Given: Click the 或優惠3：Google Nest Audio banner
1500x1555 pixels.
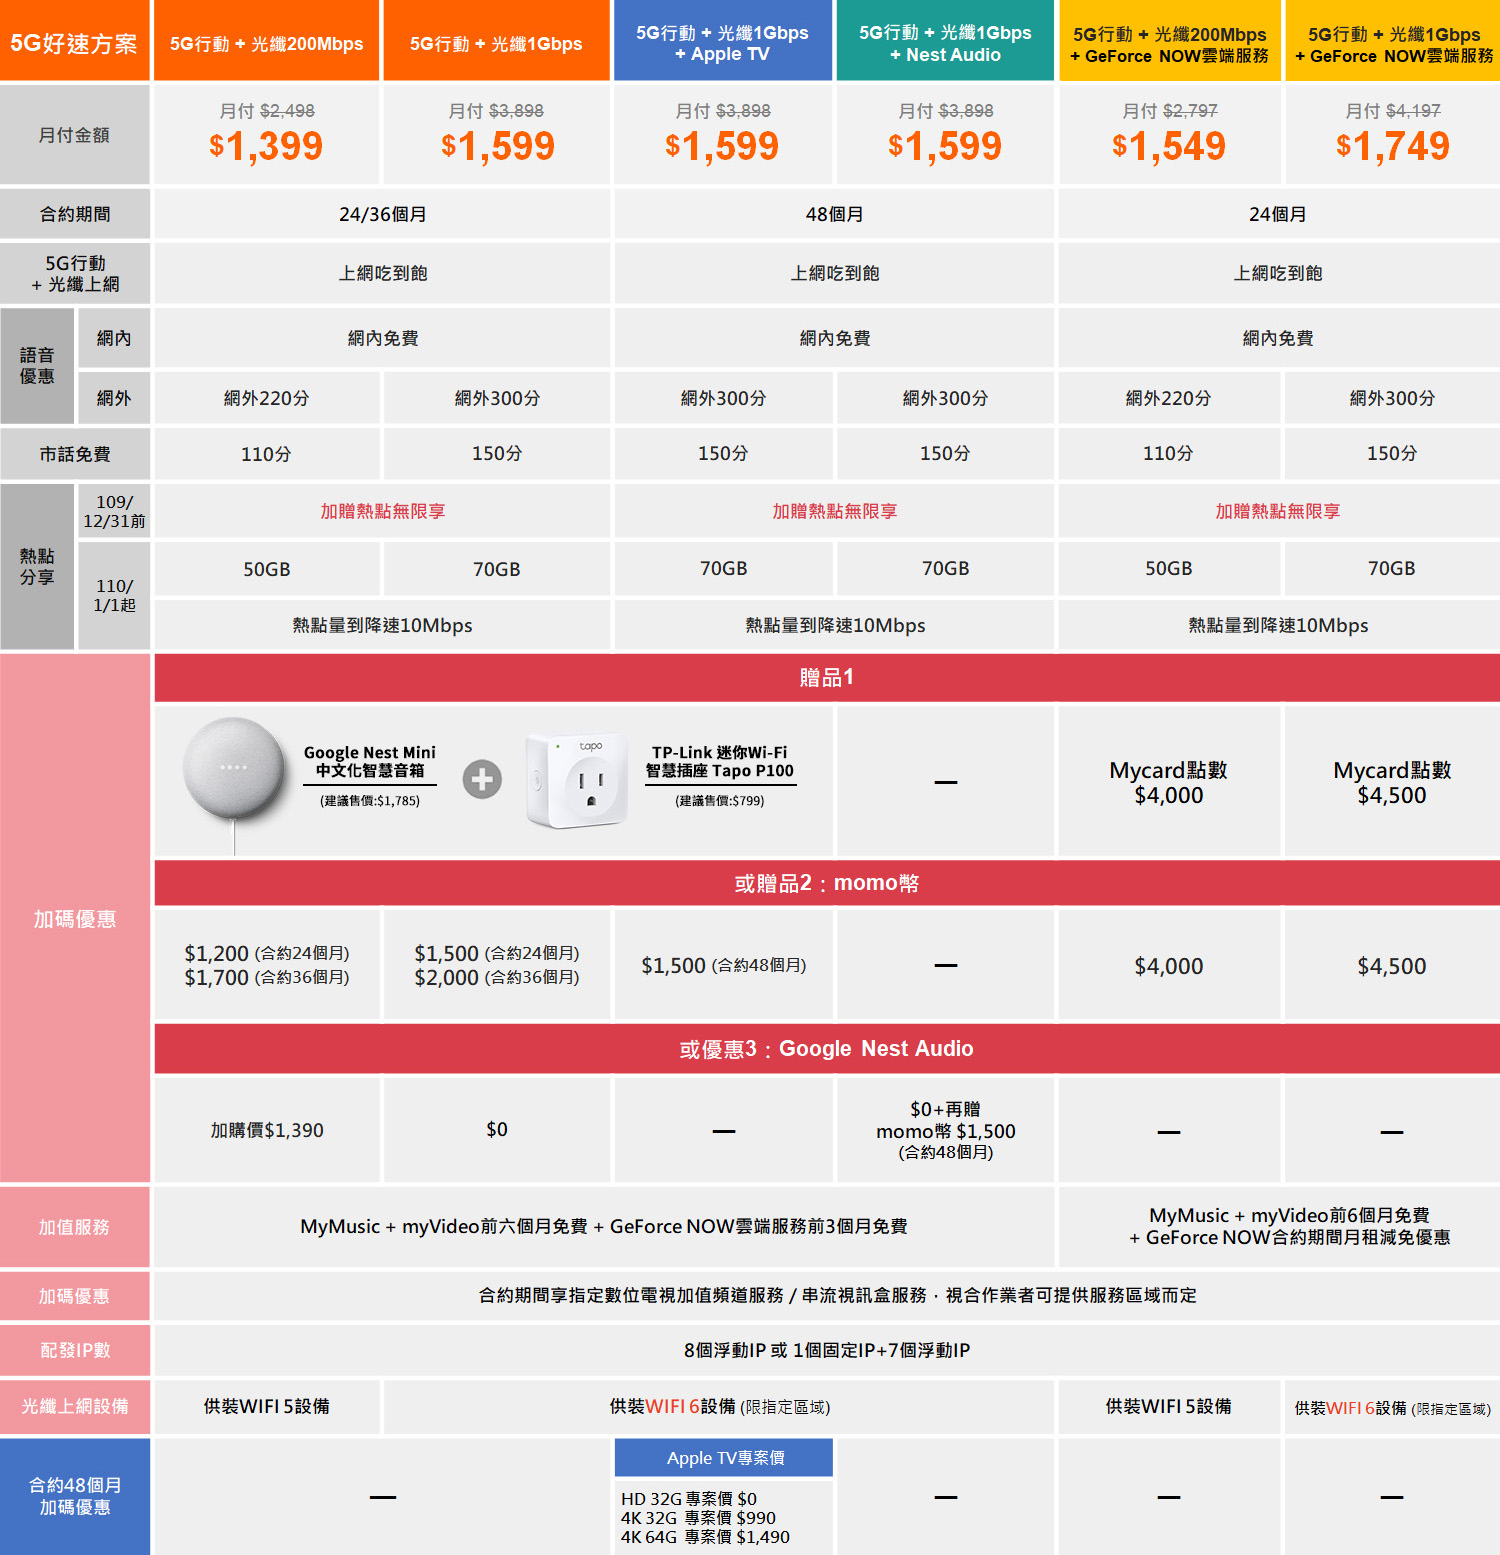Looking at the screenshot, I should coord(827,1048).
